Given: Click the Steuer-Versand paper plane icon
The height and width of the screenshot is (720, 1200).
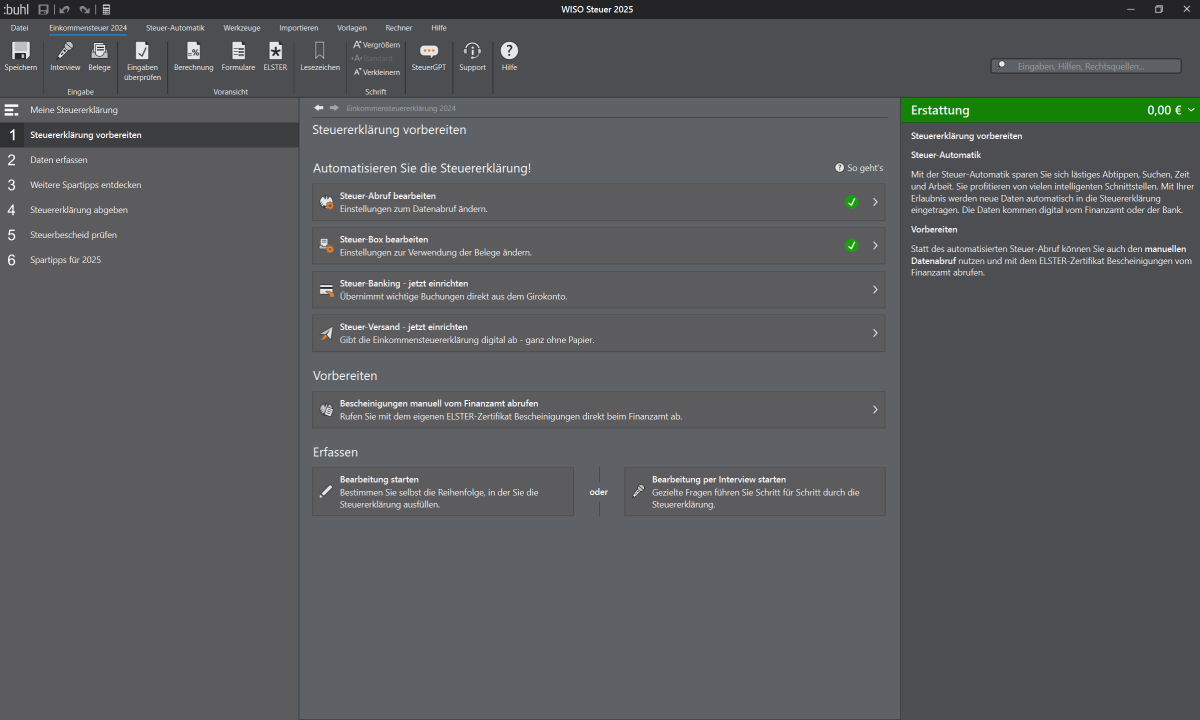Looking at the screenshot, I should [326, 334].
